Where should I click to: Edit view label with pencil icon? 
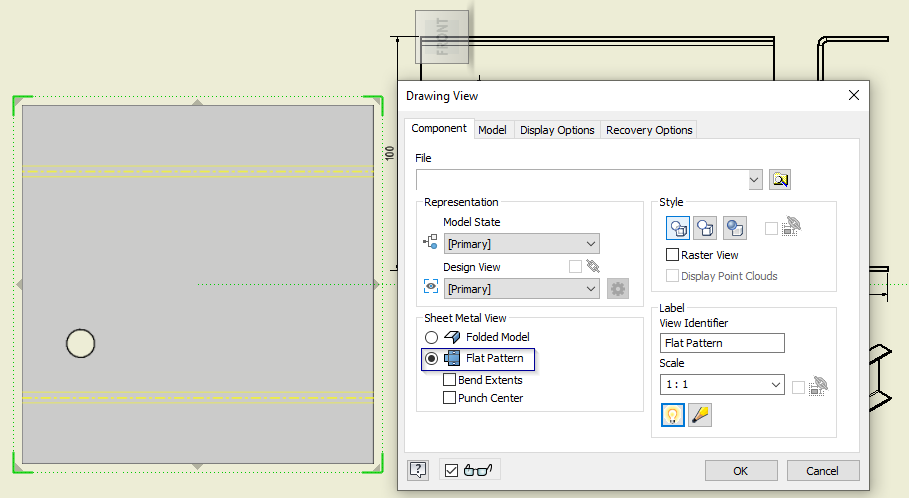pos(700,415)
